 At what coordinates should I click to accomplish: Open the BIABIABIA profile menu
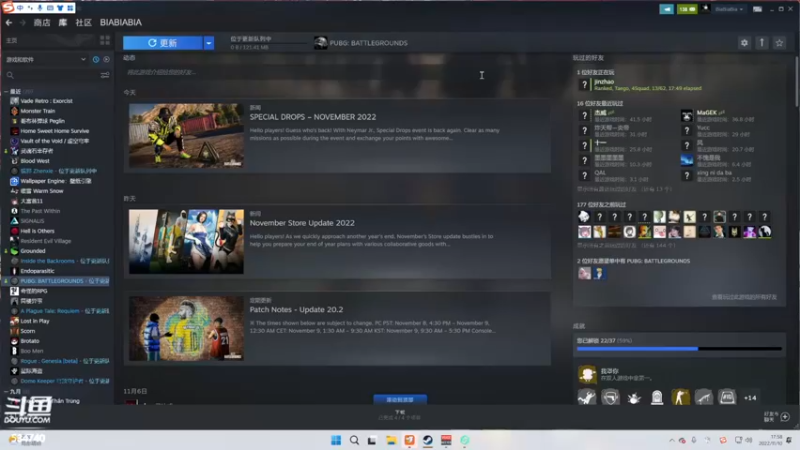coord(121,22)
